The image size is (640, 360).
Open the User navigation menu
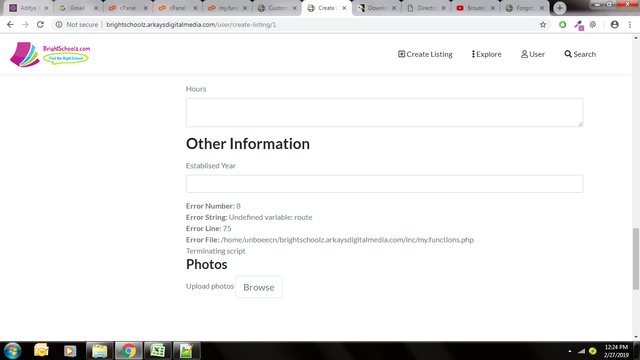coord(533,54)
